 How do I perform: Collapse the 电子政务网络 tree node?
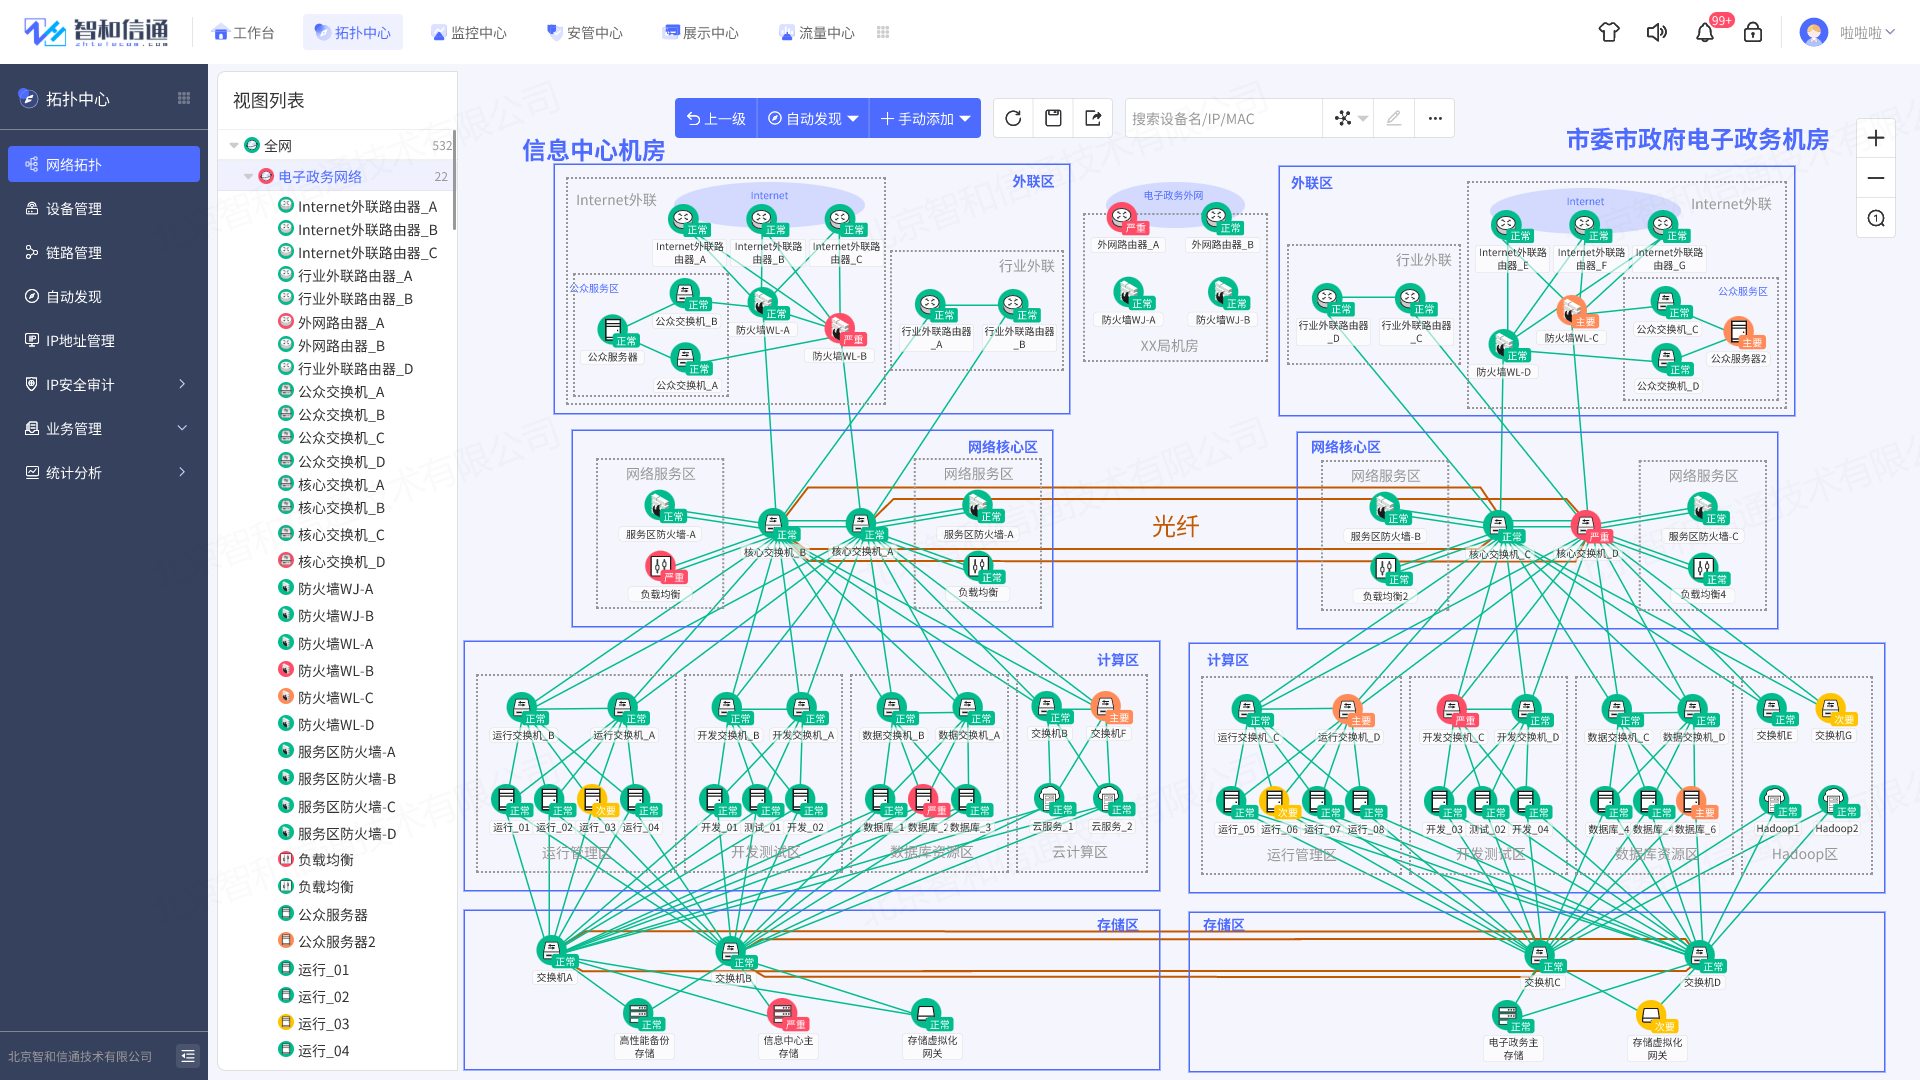[248, 177]
